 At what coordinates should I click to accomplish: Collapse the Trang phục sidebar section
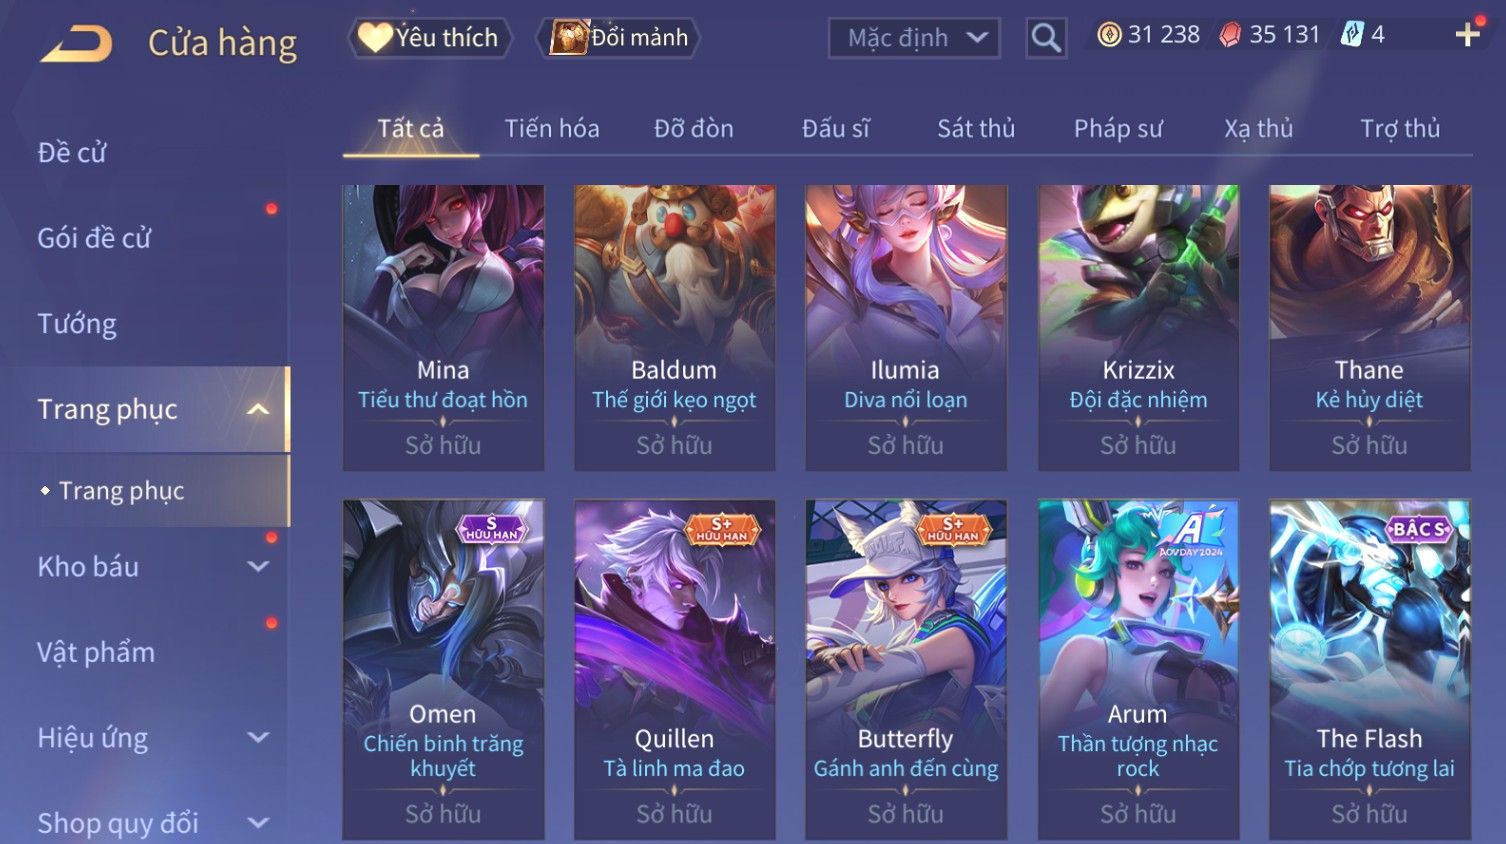click(258, 409)
